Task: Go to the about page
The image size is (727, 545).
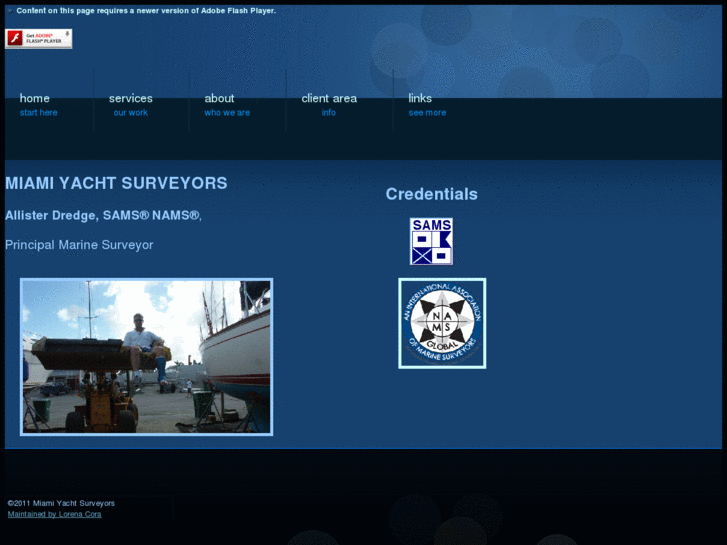Action: click(x=219, y=98)
